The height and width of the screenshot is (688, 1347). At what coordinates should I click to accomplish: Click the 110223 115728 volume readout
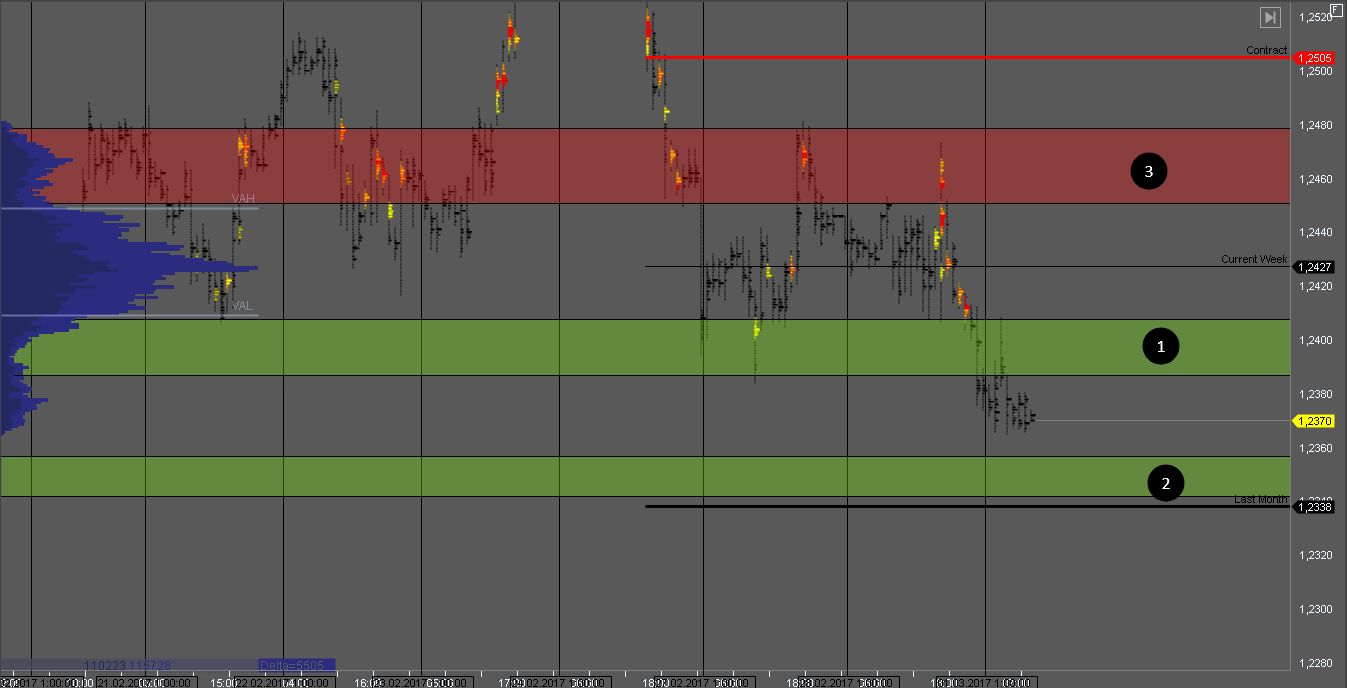click(x=127, y=665)
